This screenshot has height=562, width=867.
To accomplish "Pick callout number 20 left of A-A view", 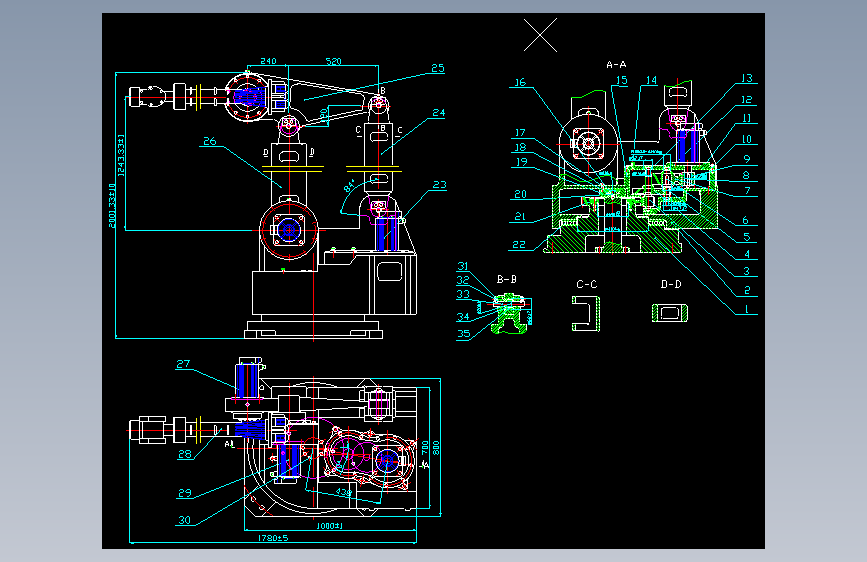I will click(520, 194).
